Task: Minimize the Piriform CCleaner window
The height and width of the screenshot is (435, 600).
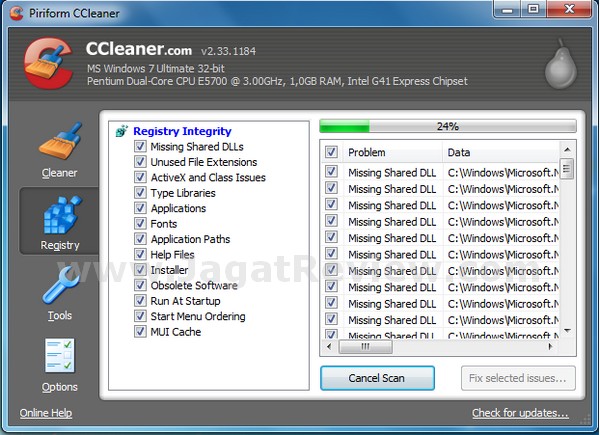Action: [507, 9]
